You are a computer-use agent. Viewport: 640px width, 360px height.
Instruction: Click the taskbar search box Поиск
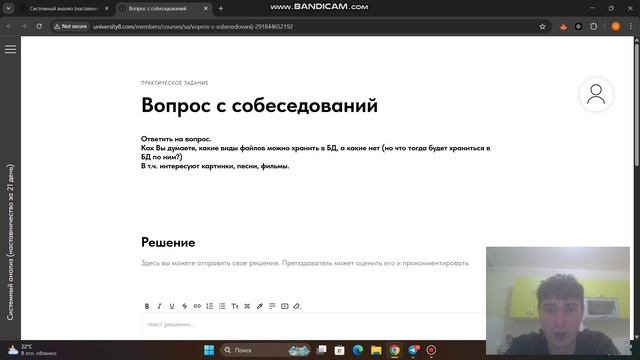tap(265, 350)
